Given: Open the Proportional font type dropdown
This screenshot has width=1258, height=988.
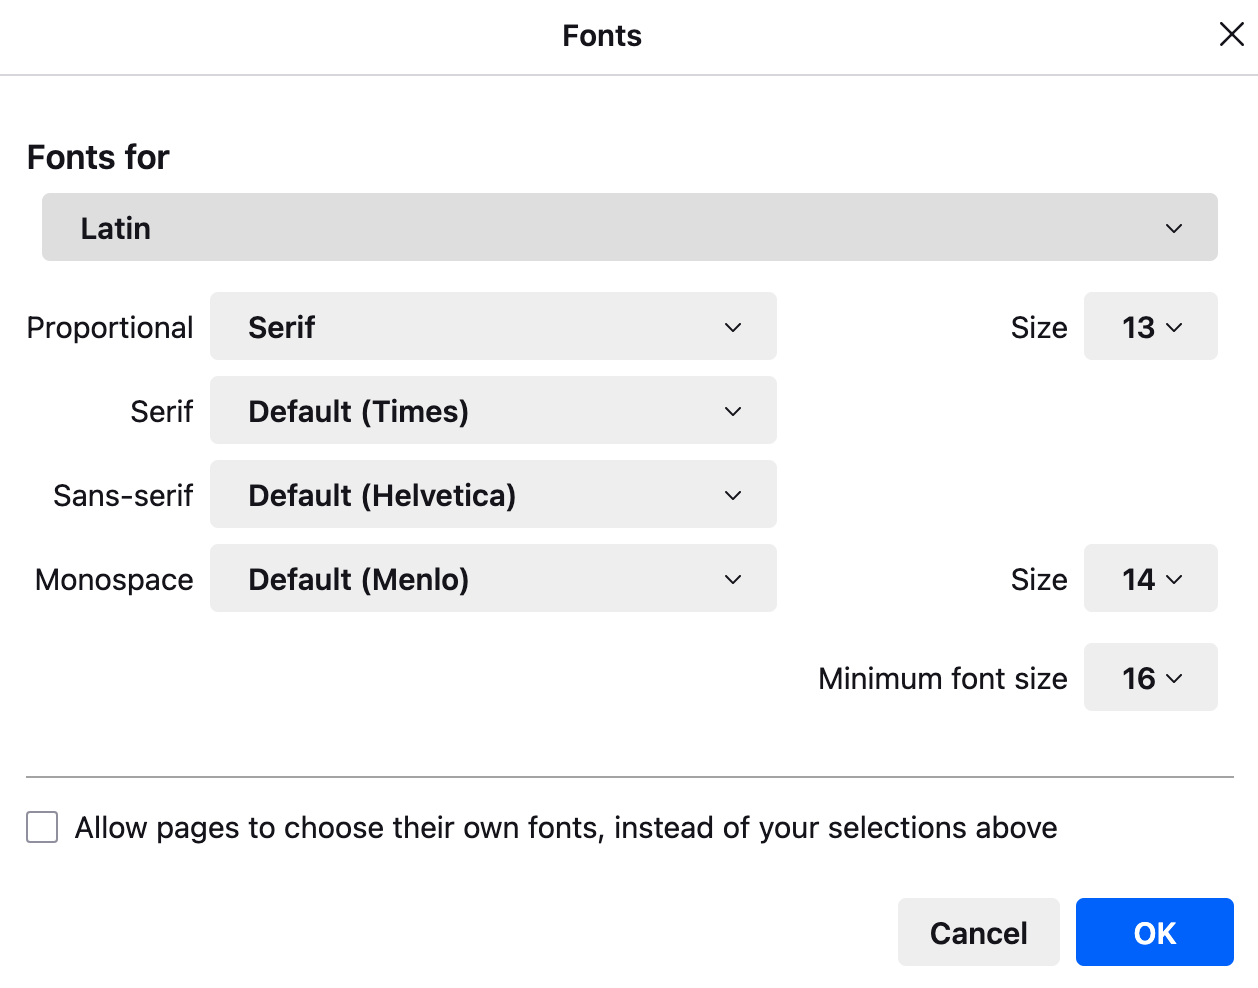Looking at the screenshot, I should 492,327.
